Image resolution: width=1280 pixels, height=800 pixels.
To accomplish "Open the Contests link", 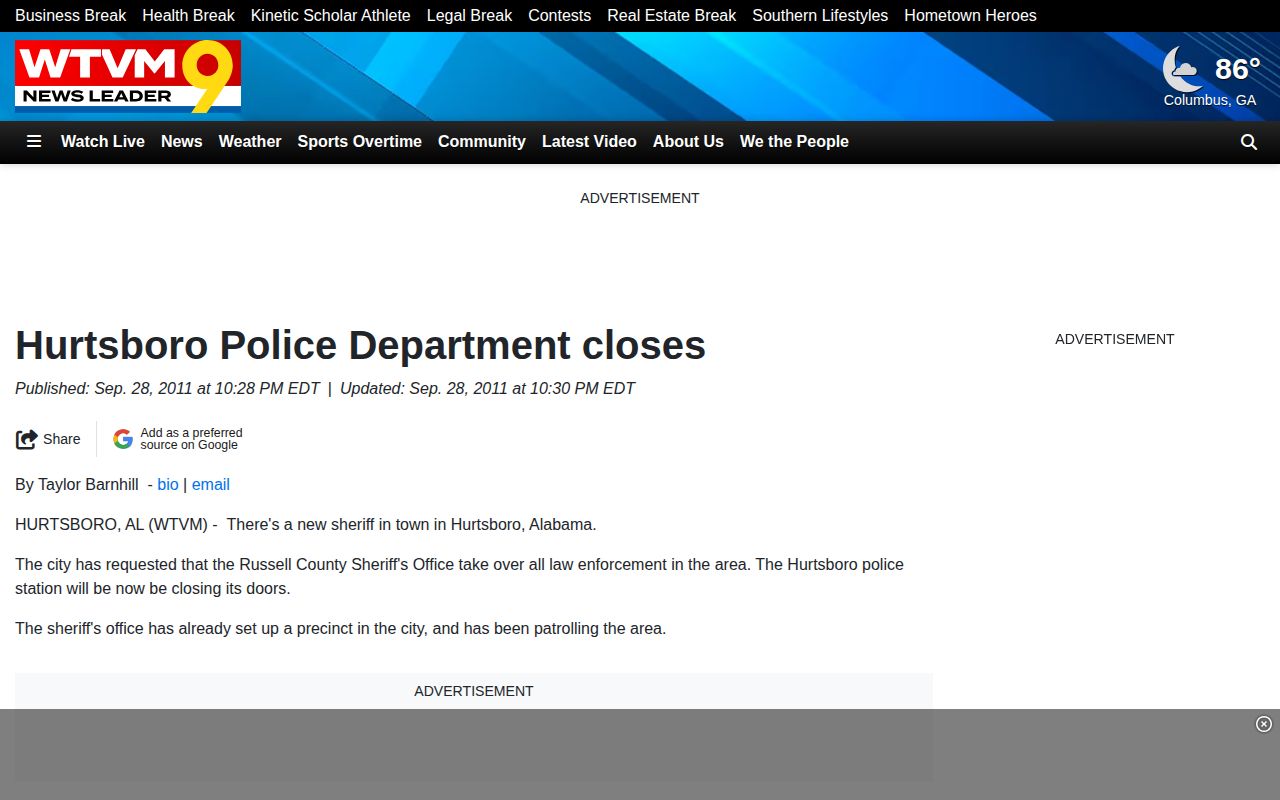I will click(x=560, y=16).
